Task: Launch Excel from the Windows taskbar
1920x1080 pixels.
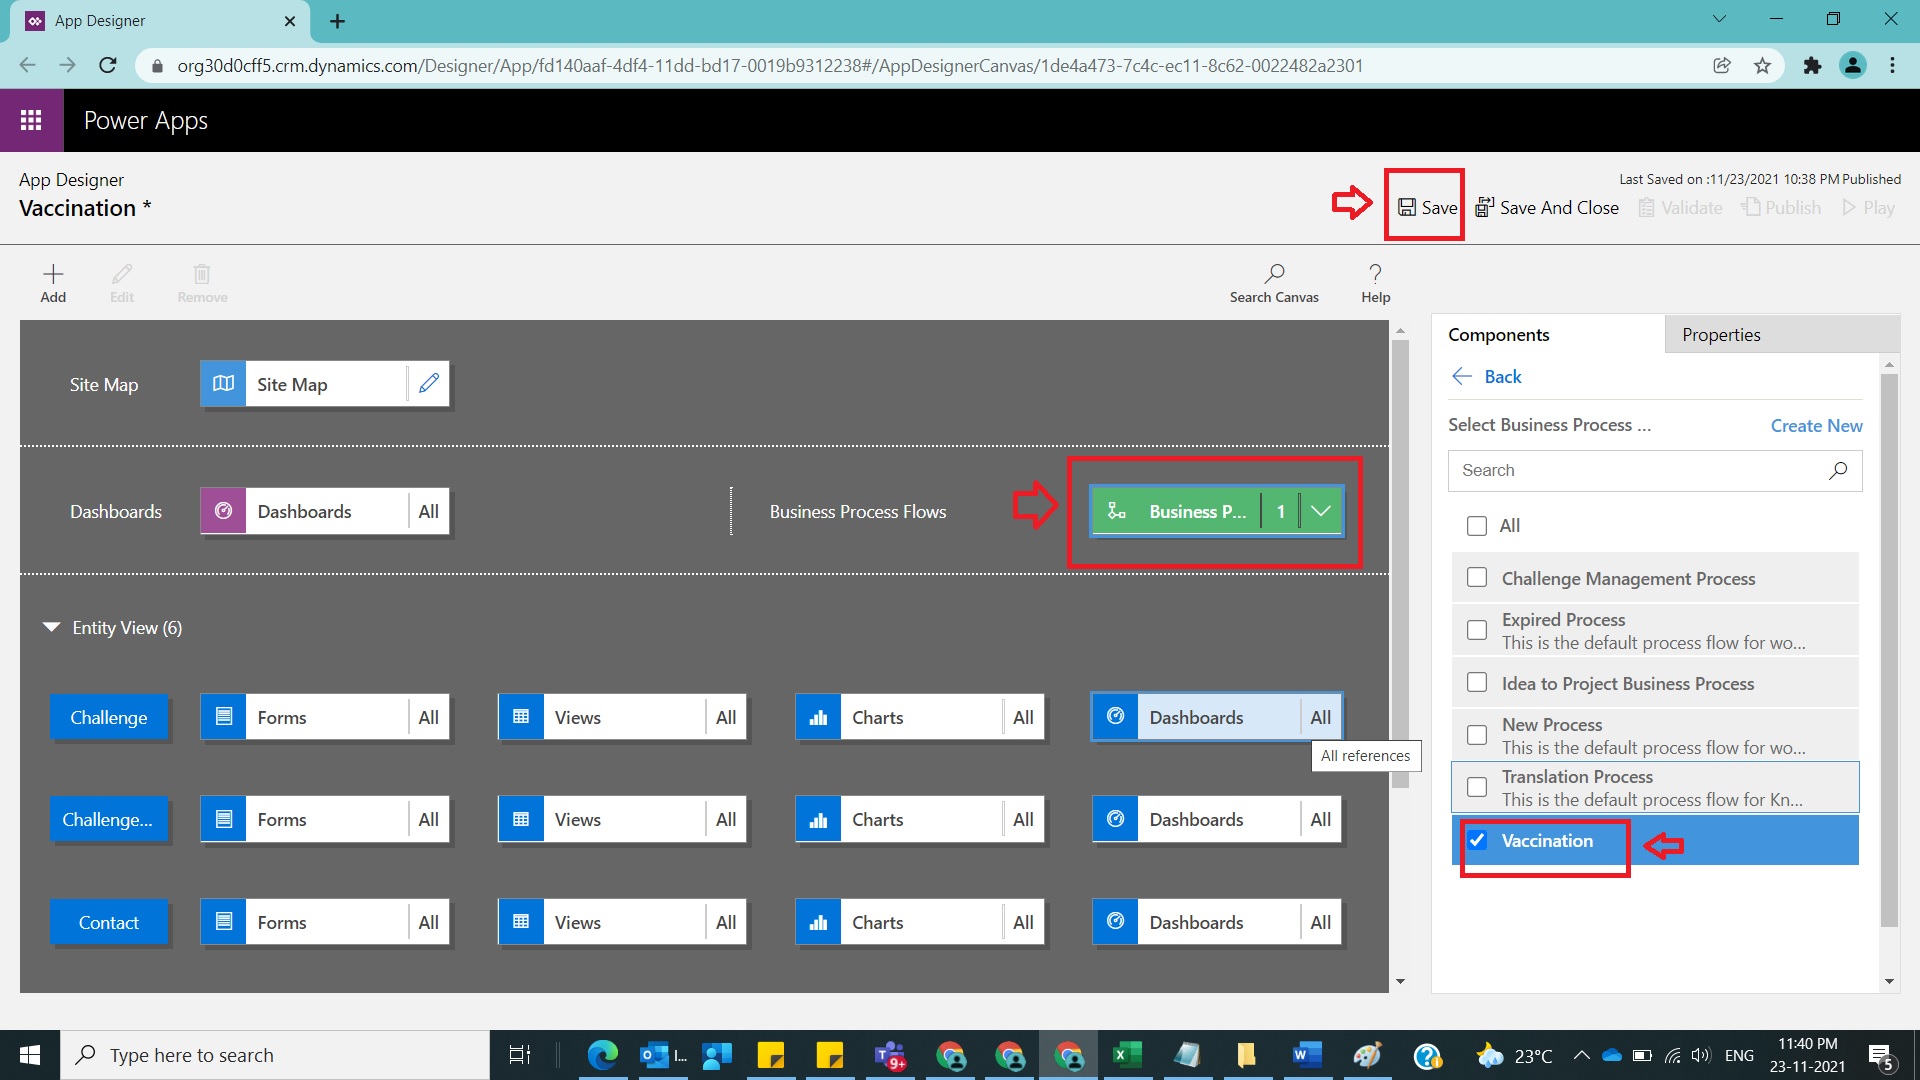Action: click(x=1128, y=1055)
